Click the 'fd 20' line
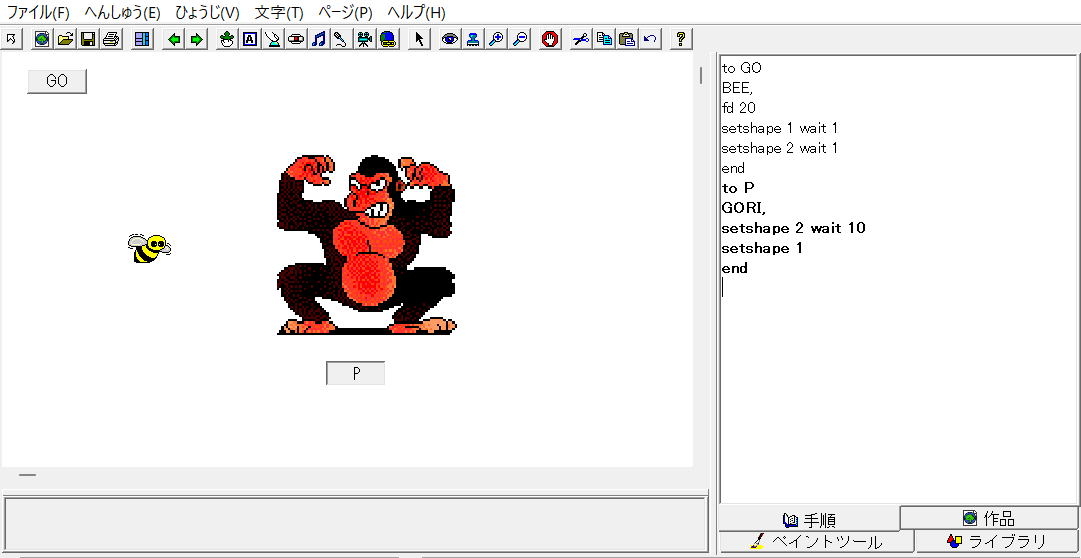1081x558 pixels. pyautogui.click(x=739, y=108)
